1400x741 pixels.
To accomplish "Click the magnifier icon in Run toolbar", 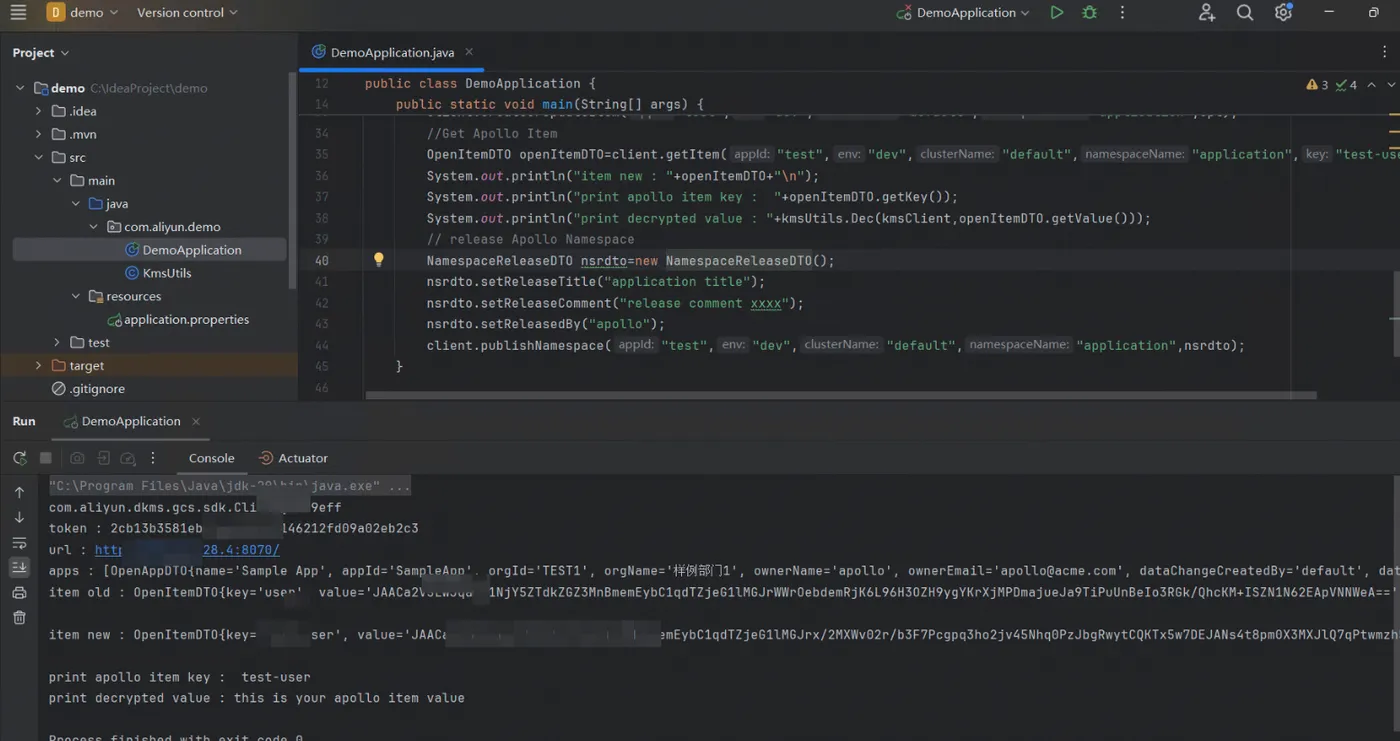I will [x=128, y=458].
